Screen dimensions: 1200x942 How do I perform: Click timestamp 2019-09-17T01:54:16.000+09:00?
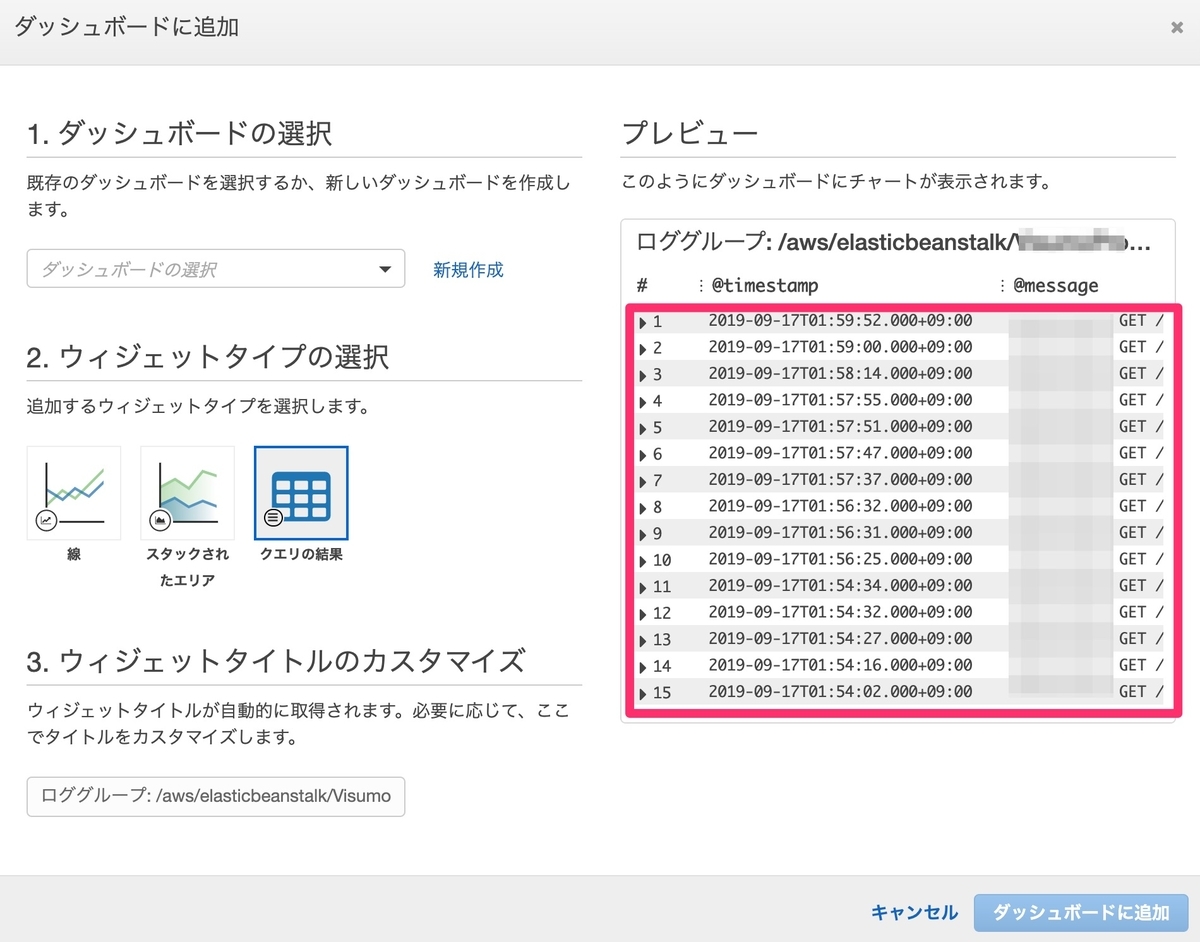840,665
